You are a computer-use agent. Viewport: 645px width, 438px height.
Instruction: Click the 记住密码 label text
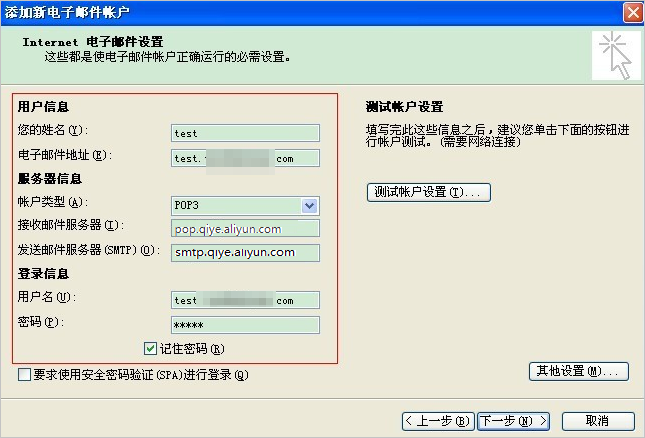pos(190,349)
